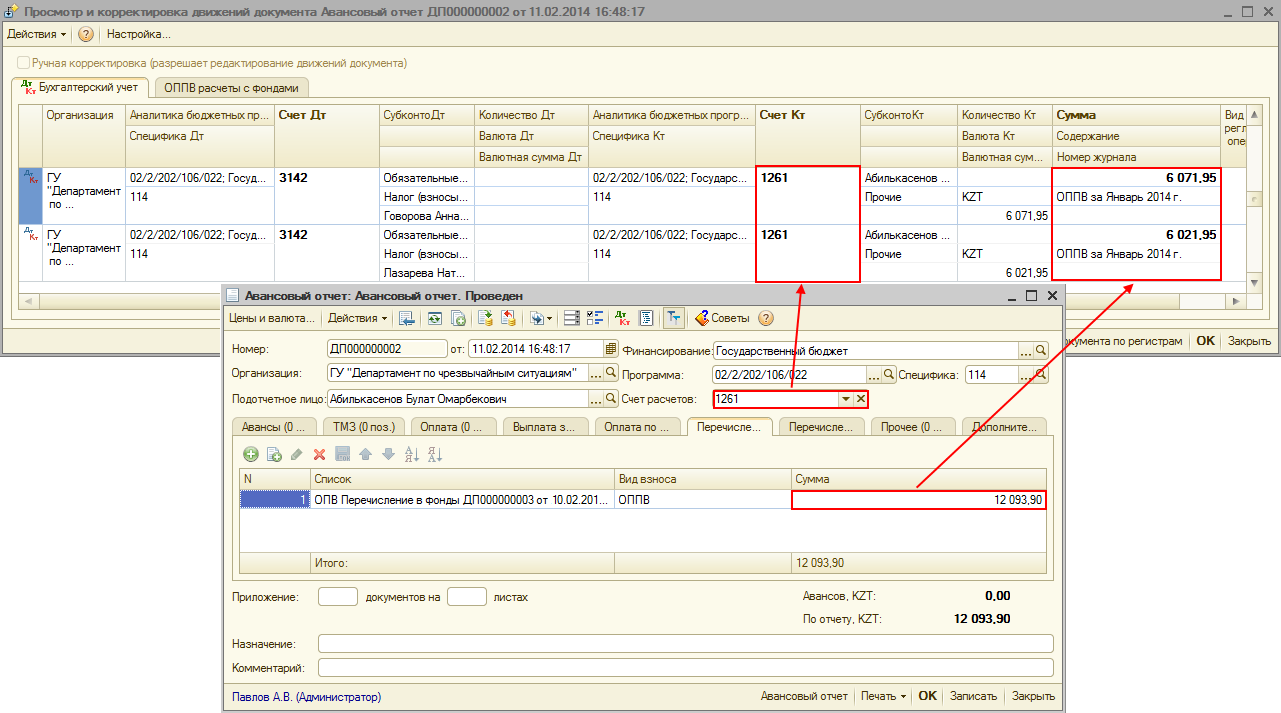This screenshot has height=713, width=1281.
Task: Click the Записать button
Action: click(973, 696)
